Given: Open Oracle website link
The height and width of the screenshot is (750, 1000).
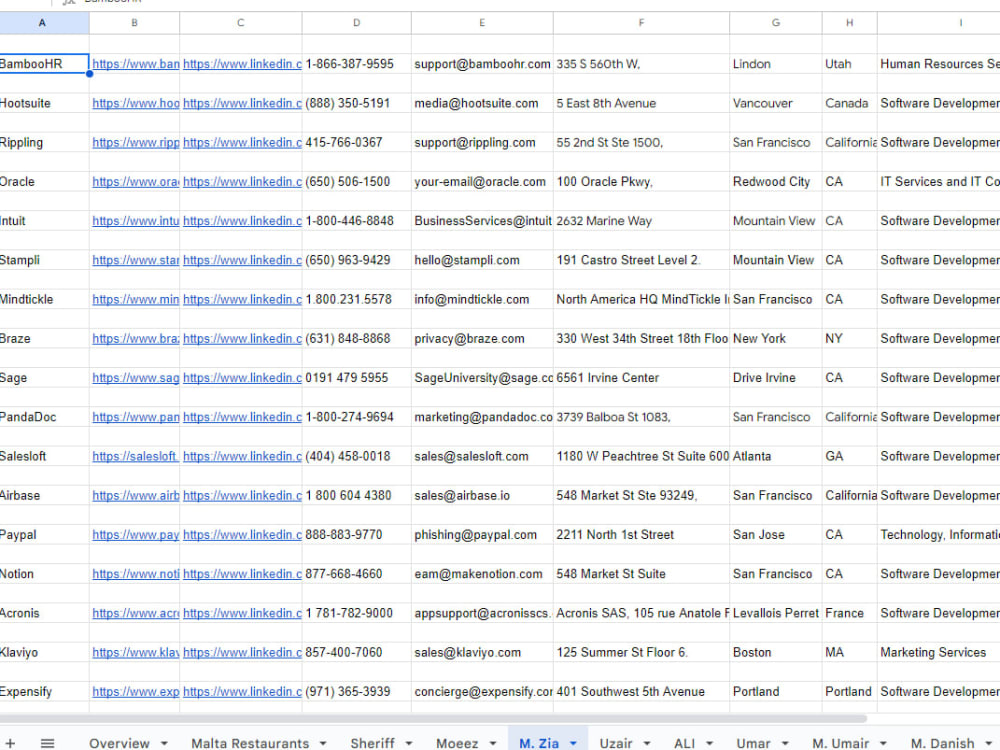Looking at the screenshot, I should tap(135, 182).
